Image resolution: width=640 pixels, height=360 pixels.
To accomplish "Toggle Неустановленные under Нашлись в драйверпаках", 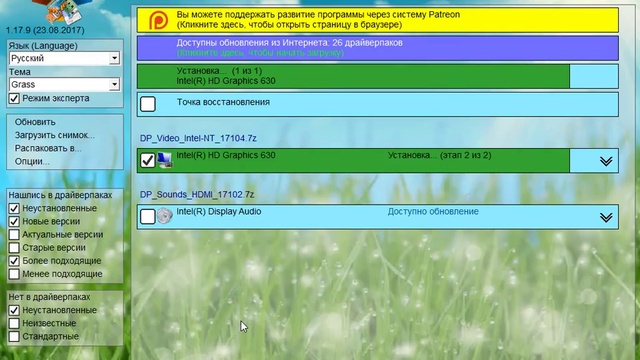I will tap(14, 209).
